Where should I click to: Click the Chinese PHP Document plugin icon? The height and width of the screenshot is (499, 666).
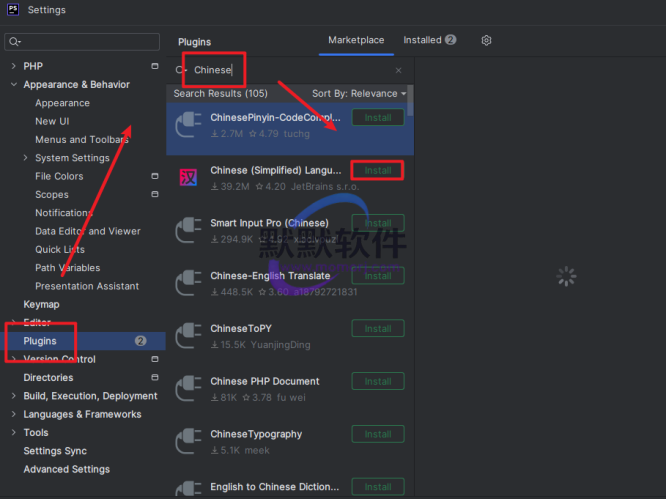(x=188, y=388)
